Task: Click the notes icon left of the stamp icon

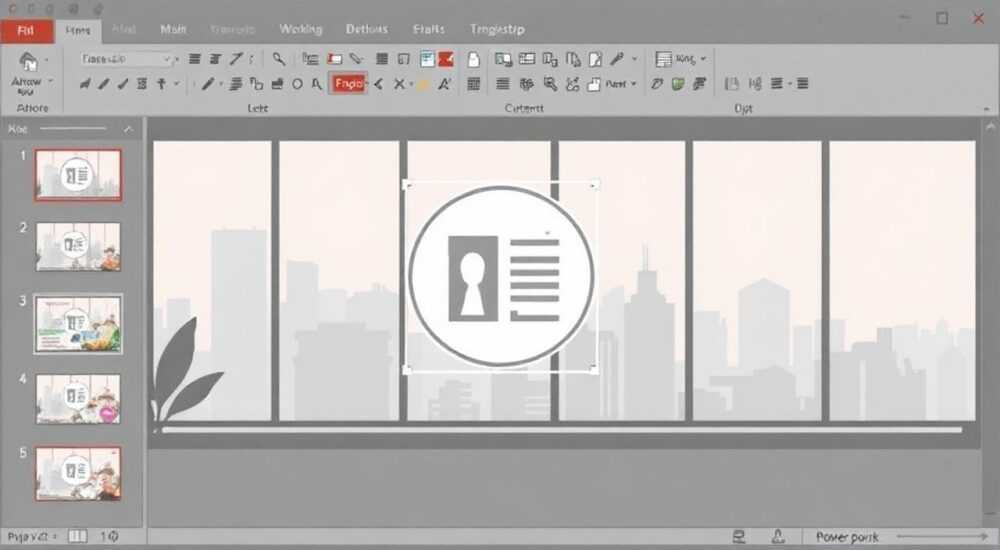Action: coord(739,537)
